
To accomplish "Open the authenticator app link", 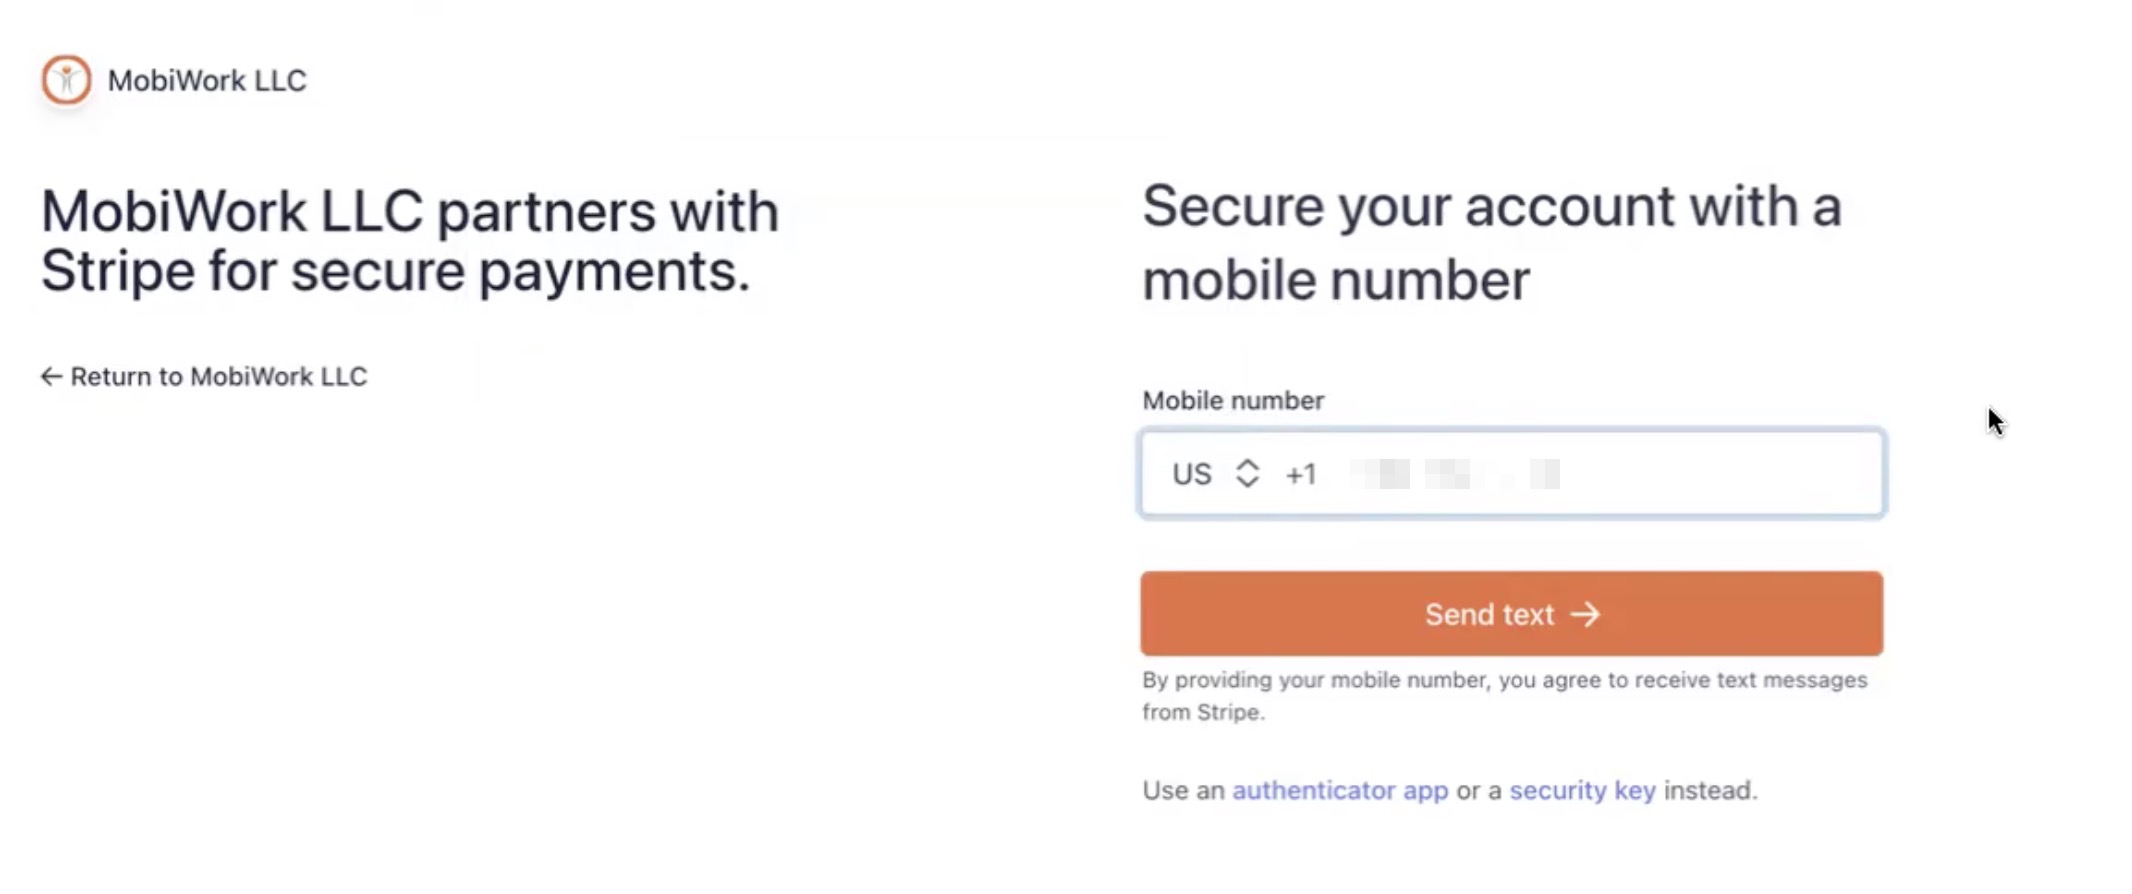I will point(1339,791).
